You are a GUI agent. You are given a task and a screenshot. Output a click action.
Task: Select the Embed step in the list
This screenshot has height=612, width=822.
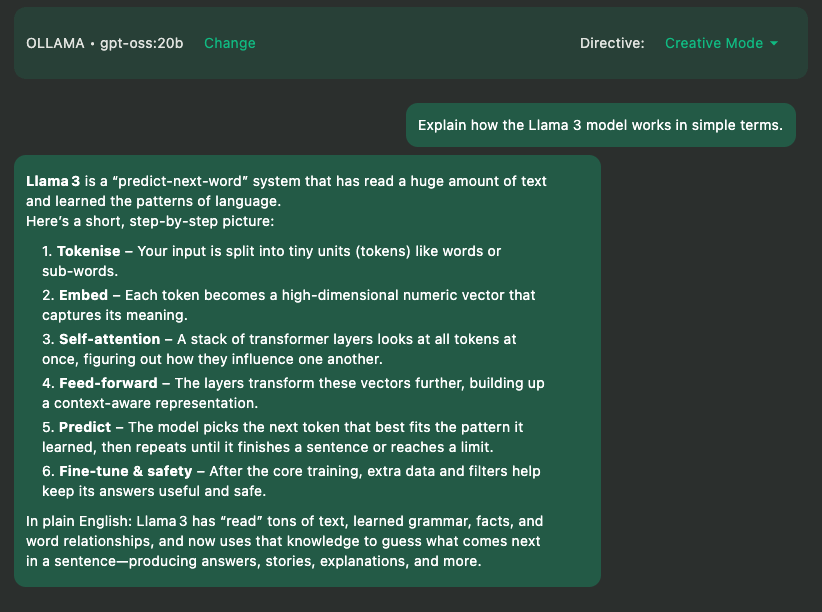pos(83,295)
